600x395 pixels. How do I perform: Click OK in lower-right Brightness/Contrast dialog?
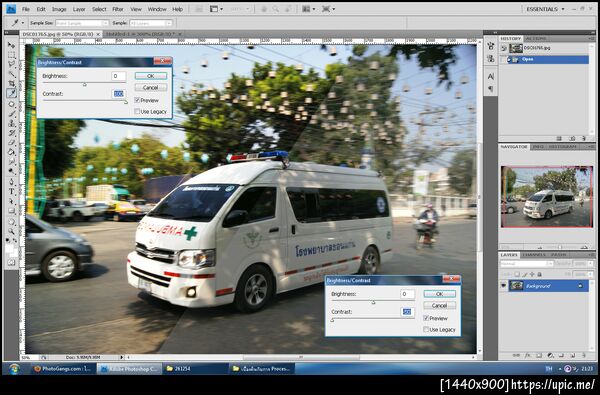coord(440,294)
